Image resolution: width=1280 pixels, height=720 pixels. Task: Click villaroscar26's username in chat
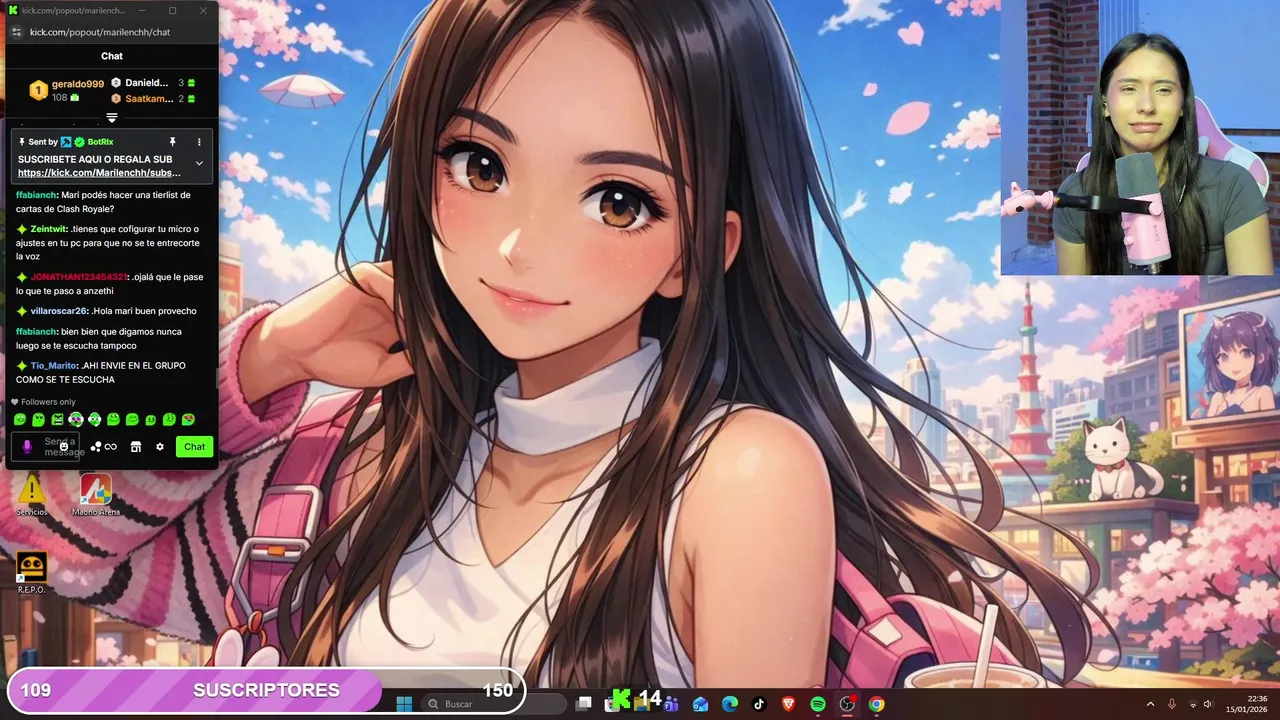59,311
